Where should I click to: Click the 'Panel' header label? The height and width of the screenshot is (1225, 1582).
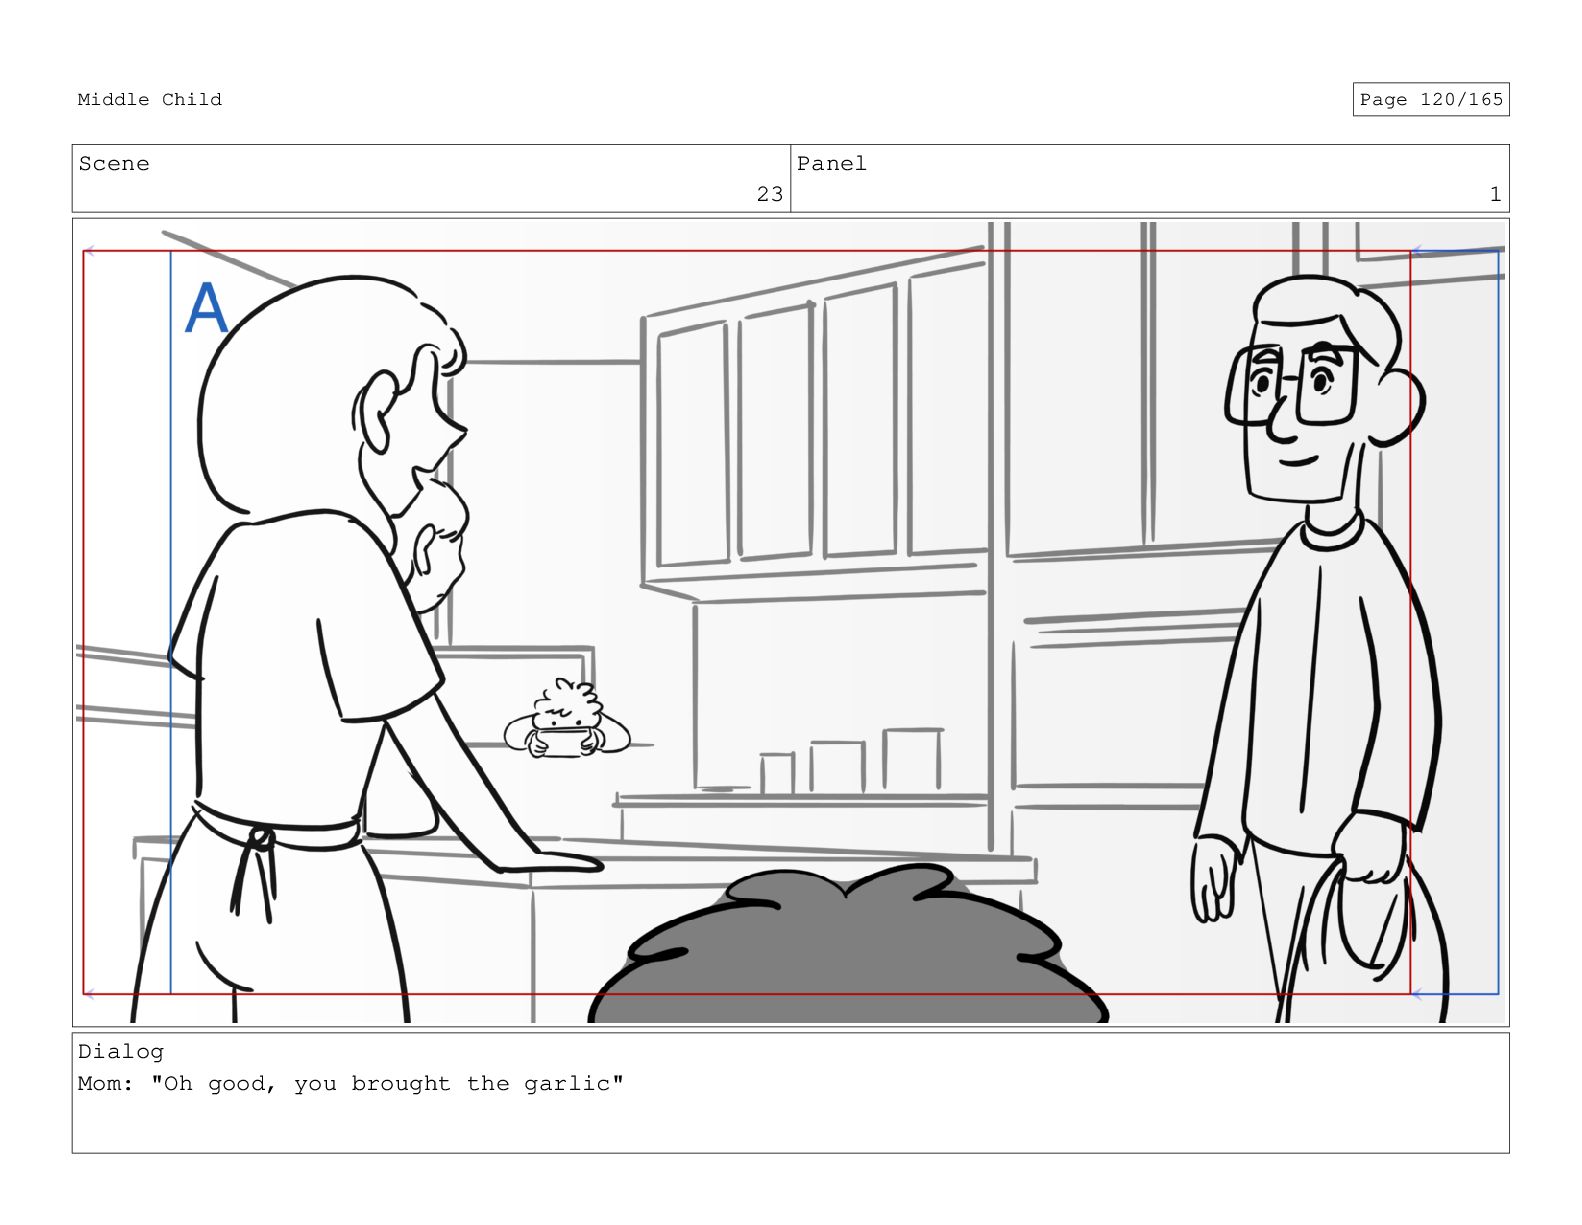831,164
